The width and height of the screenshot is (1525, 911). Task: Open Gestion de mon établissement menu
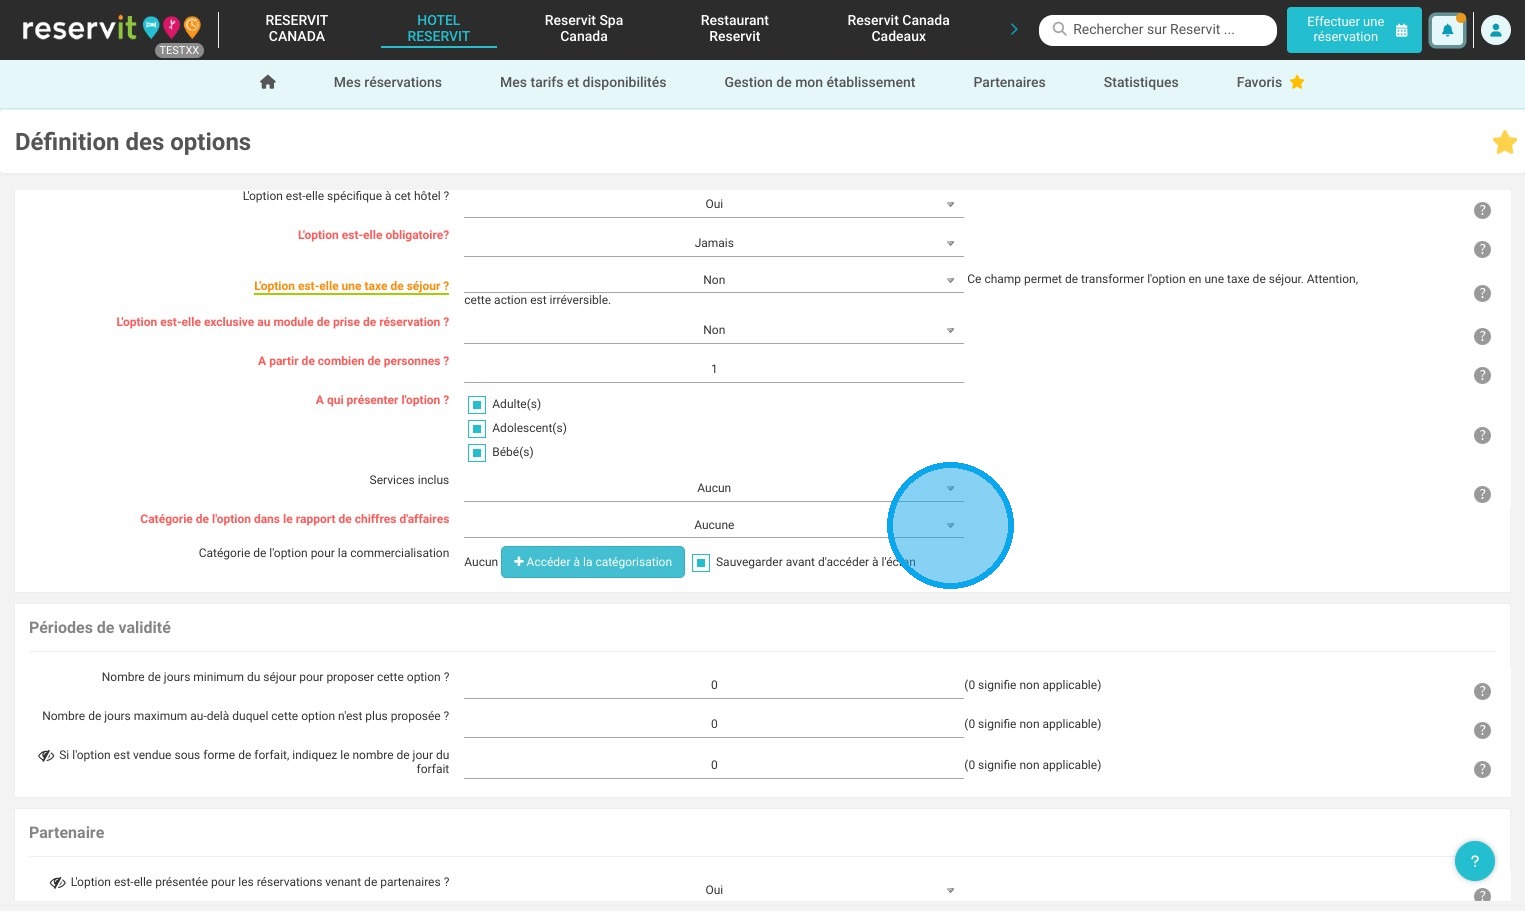point(820,82)
